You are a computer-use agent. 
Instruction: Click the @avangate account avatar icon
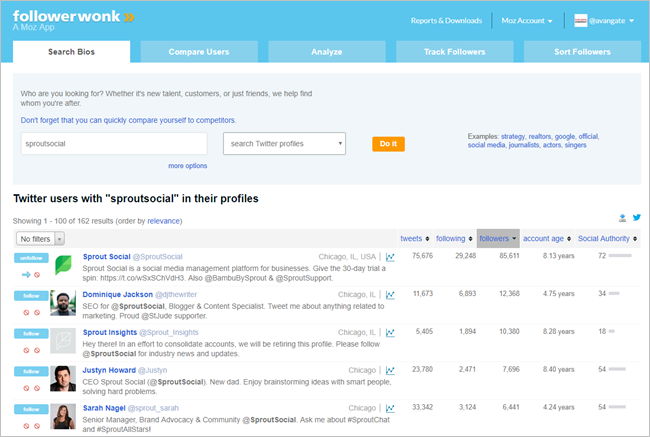pyautogui.click(x=580, y=20)
